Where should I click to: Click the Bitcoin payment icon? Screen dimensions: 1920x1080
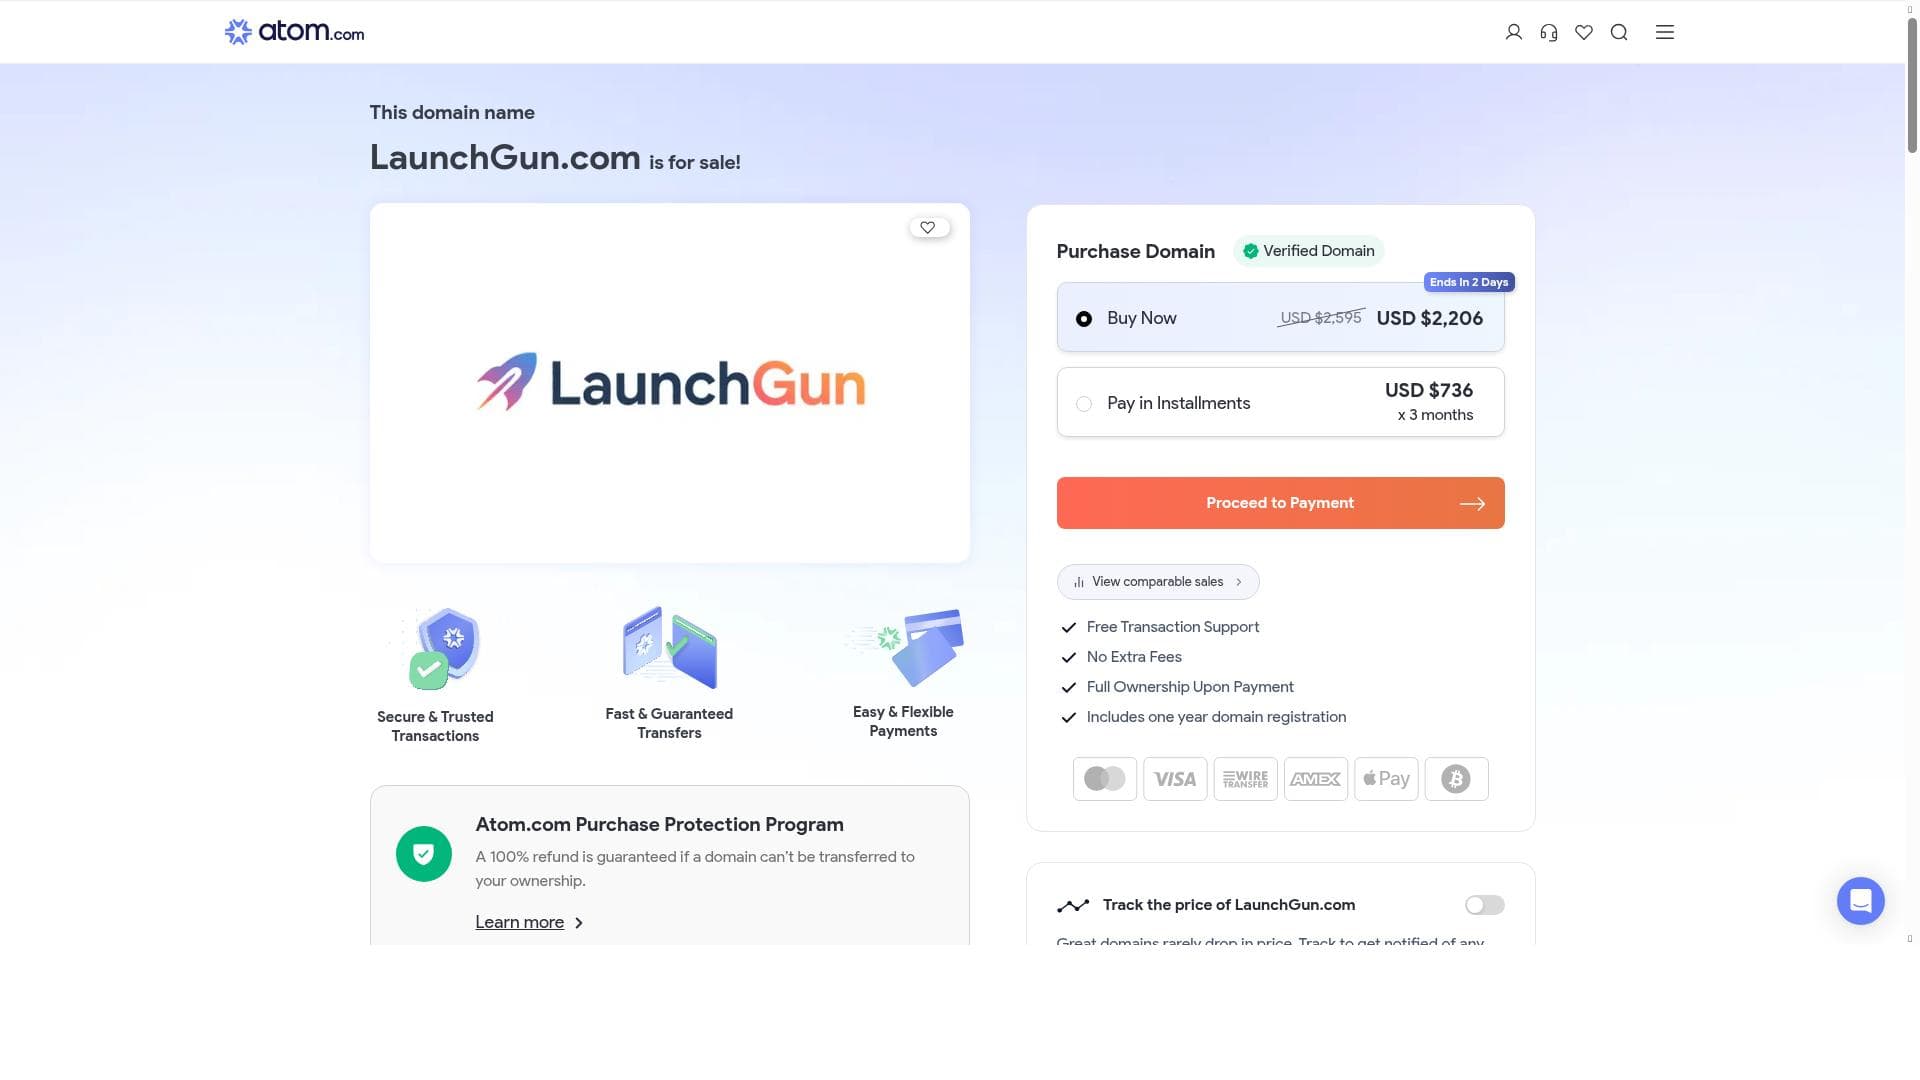click(x=1455, y=779)
